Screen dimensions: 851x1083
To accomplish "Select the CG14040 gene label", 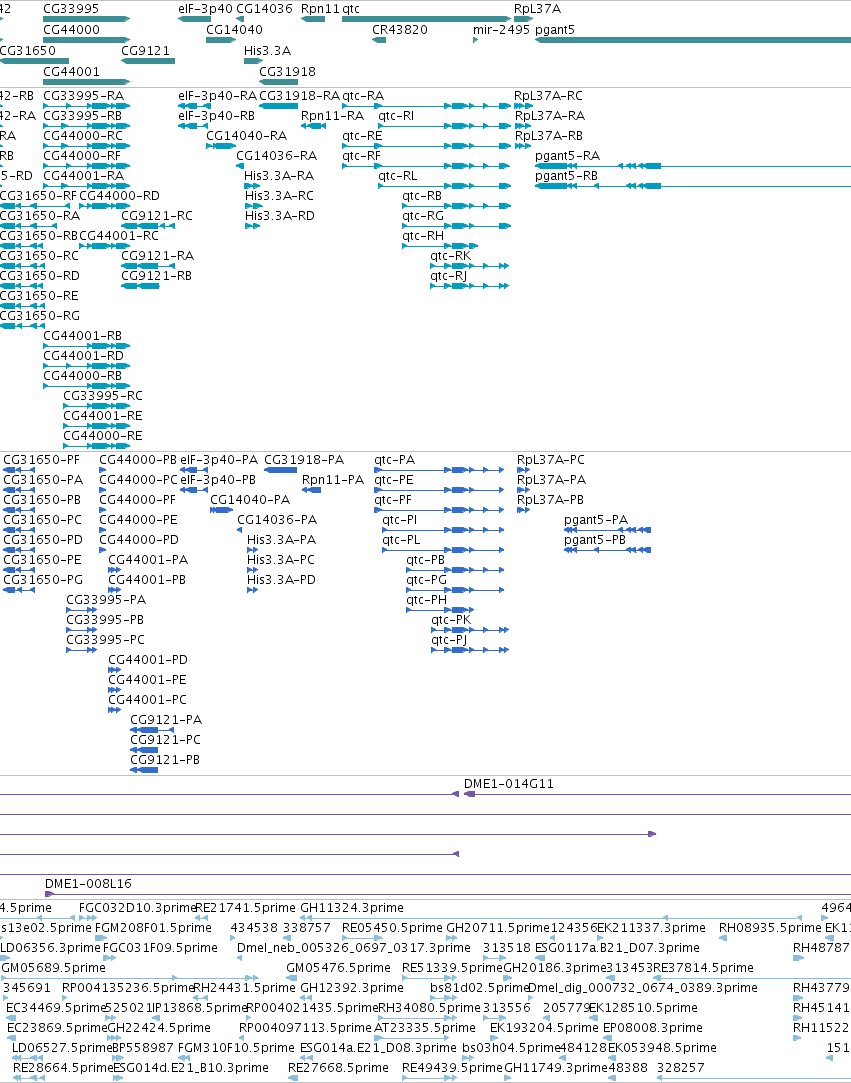I will [x=234, y=30].
